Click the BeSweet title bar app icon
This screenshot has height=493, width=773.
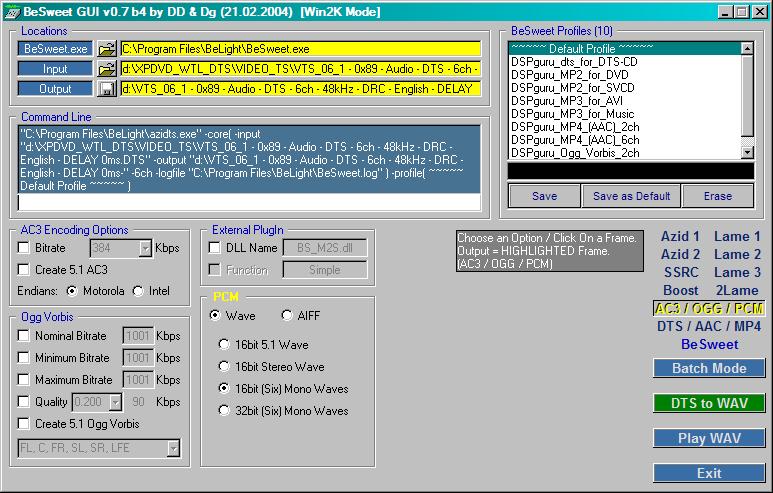12,12
